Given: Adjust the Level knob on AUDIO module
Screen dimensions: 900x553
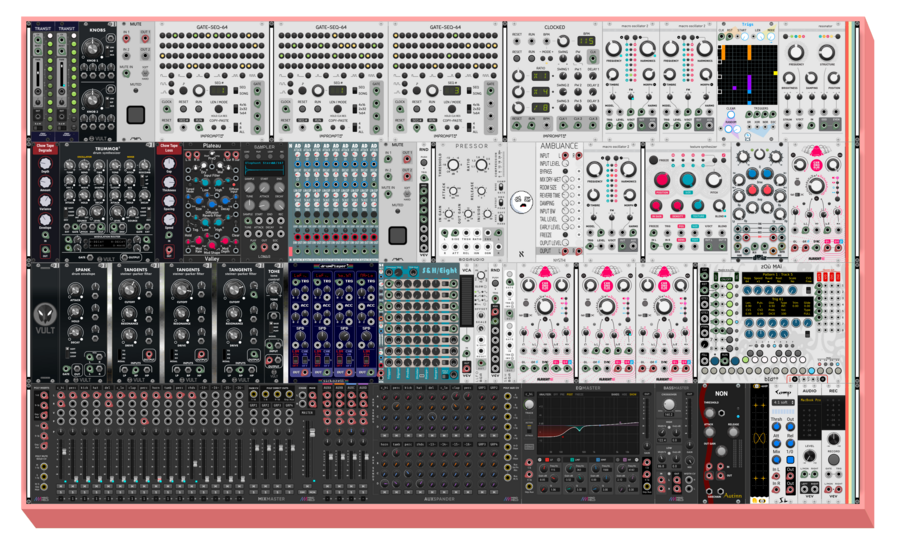Looking at the screenshot, I should (809, 457).
